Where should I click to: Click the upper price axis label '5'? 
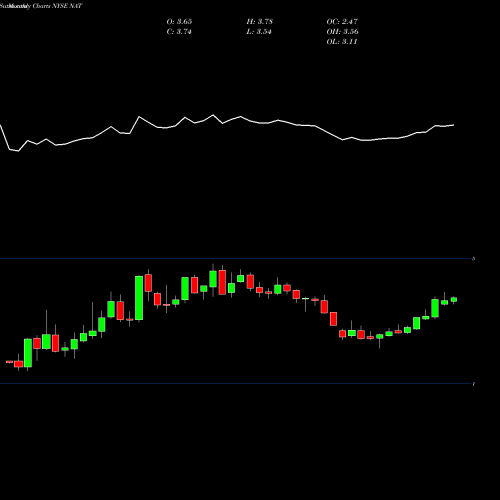point(474,259)
